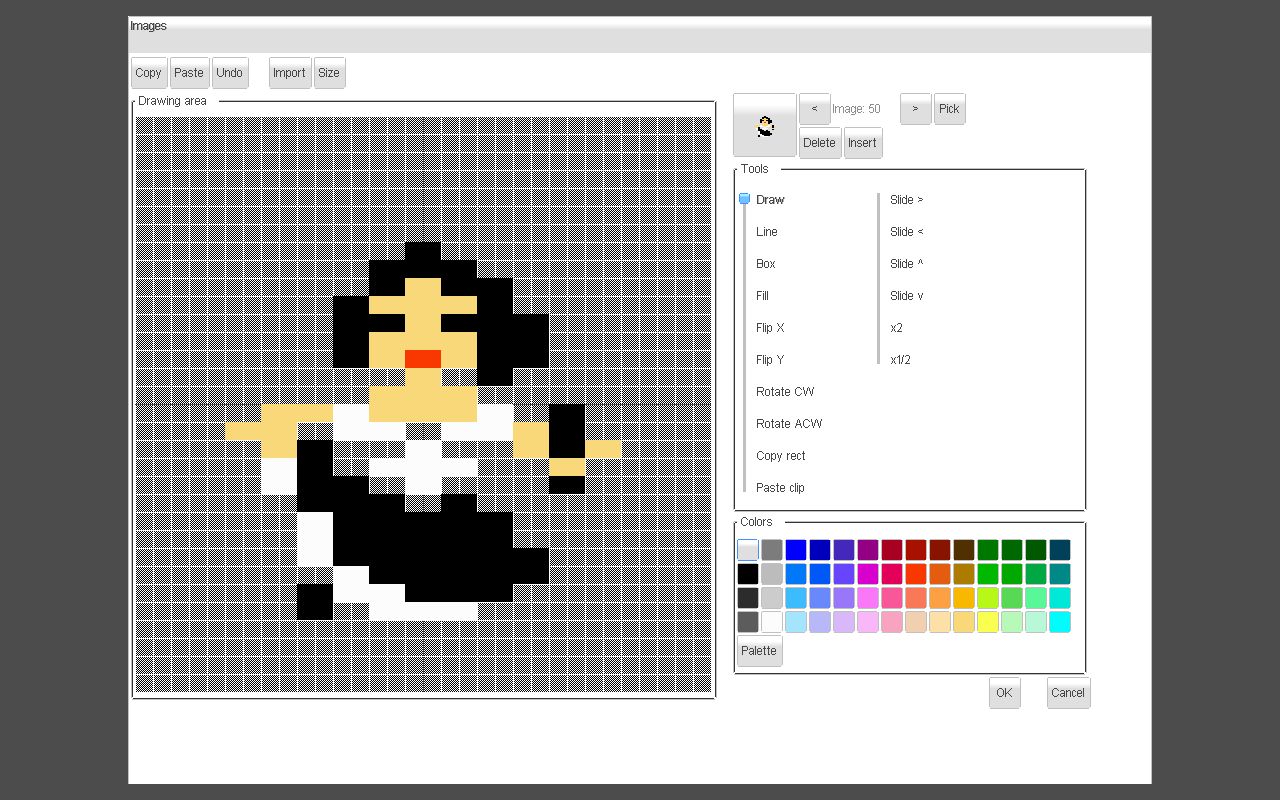1280x800 pixels.
Task: Choose Rotate ACW in the tools list
Action: [x=789, y=424]
